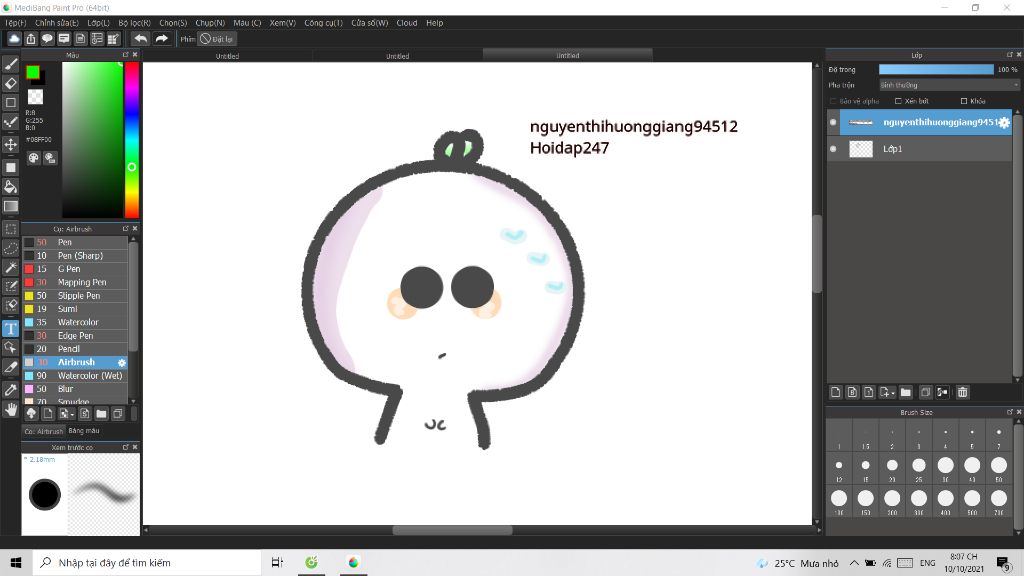Open Airbrush brush settings gear
This screenshot has width=1024, height=576.
121,362
